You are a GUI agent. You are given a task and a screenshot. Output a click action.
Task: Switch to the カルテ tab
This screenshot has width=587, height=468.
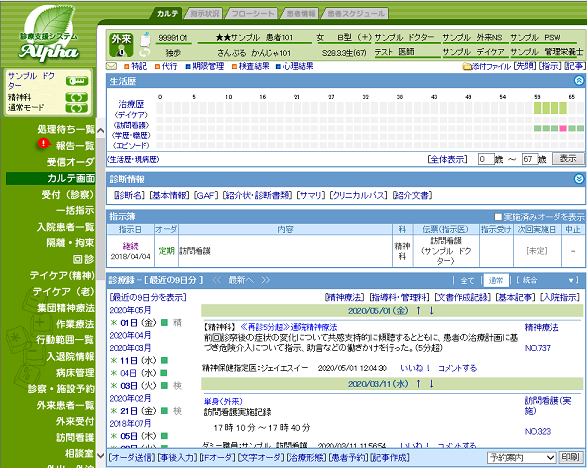coord(167,13)
